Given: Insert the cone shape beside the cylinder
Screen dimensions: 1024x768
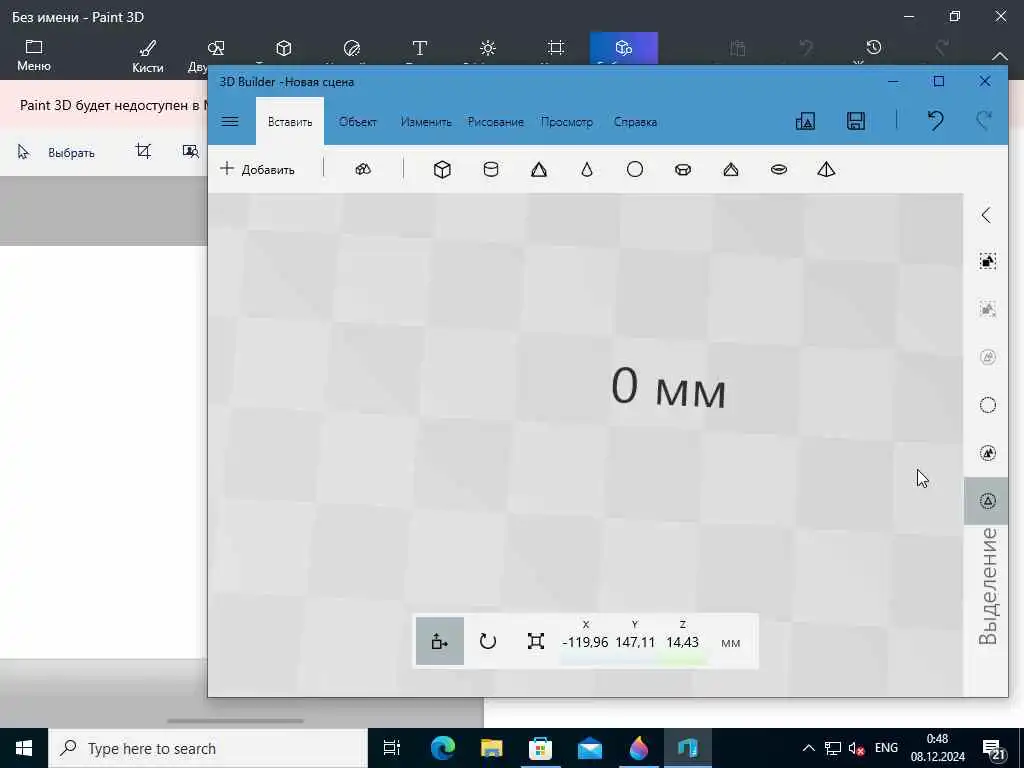Looking at the screenshot, I should click(x=539, y=170).
